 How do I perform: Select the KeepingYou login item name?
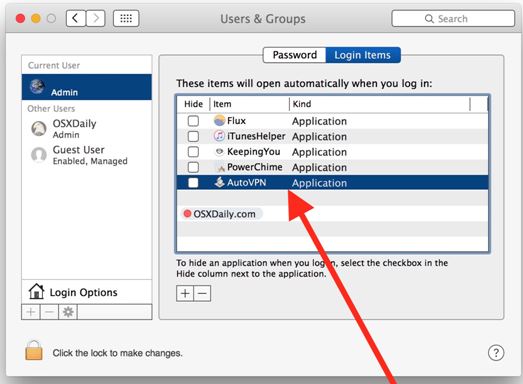click(253, 152)
